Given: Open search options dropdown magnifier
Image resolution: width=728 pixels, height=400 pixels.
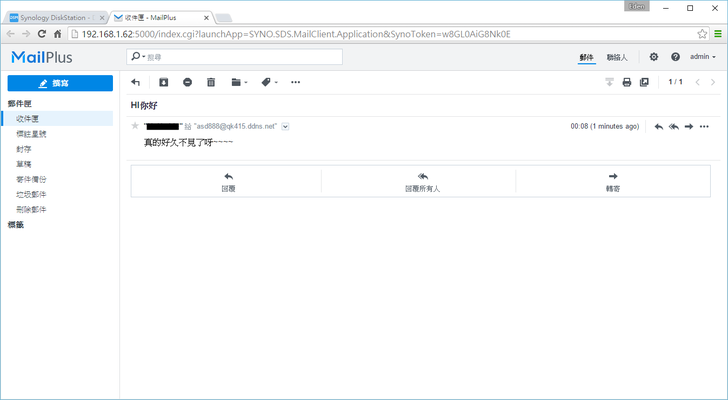Looking at the screenshot, I should tap(138, 57).
